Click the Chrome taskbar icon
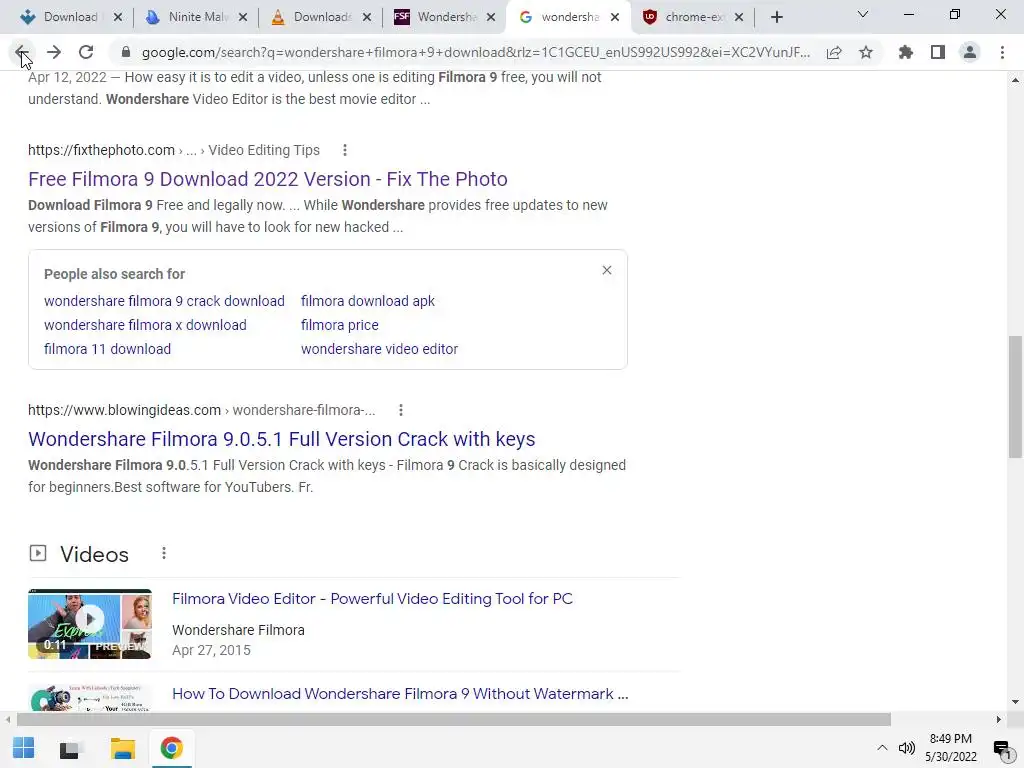This screenshot has height=768, width=1024. 171,748
